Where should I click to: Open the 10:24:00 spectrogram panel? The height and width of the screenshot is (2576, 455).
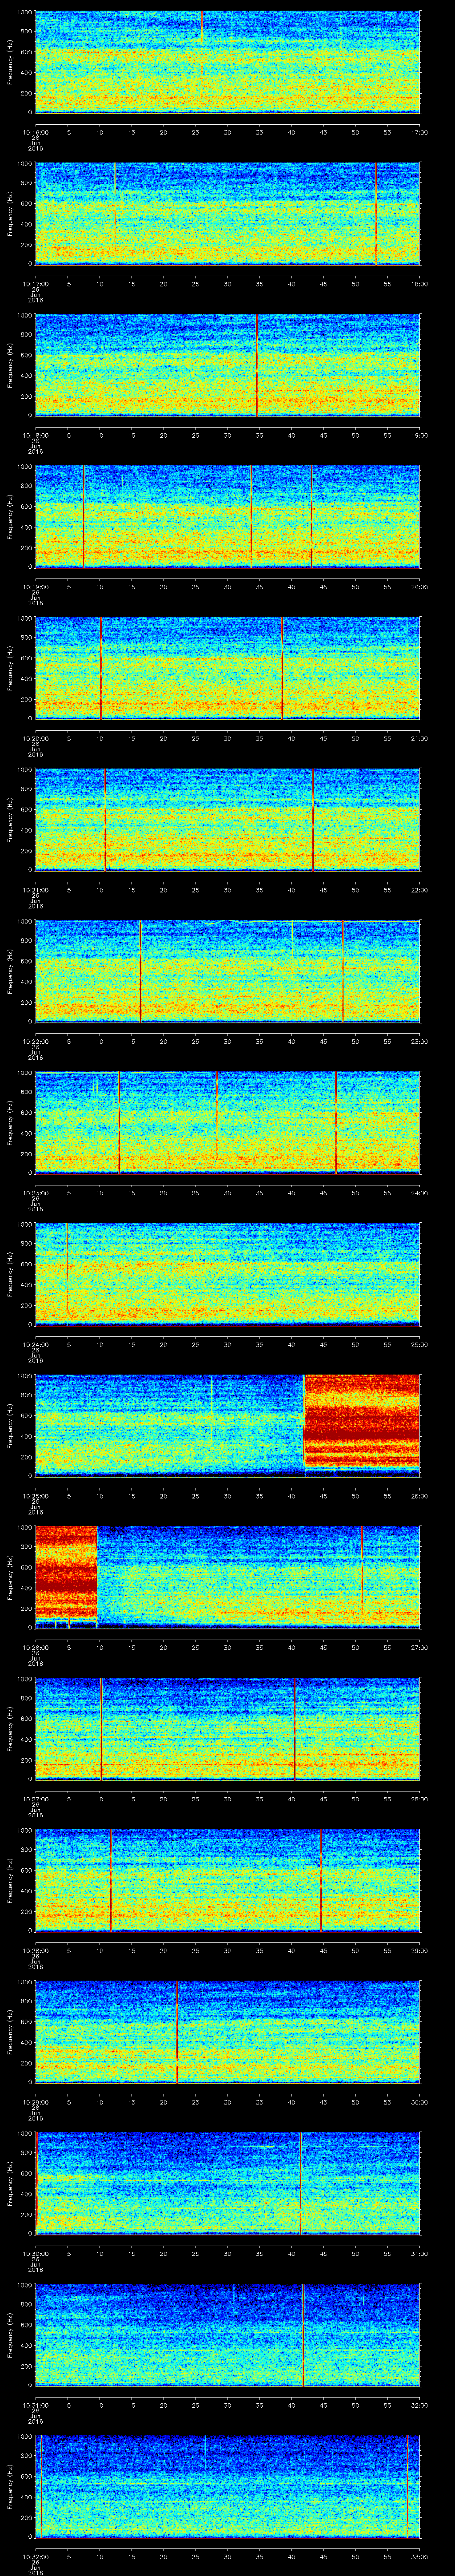click(x=227, y=1274)
